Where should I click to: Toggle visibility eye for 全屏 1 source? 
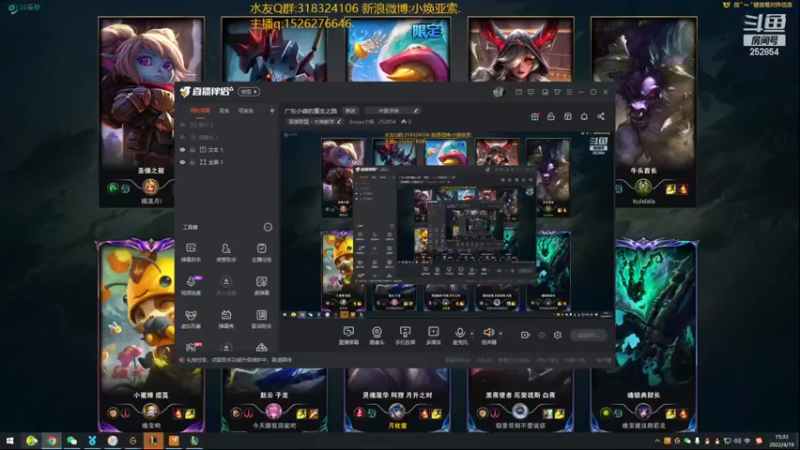point(182,162)
